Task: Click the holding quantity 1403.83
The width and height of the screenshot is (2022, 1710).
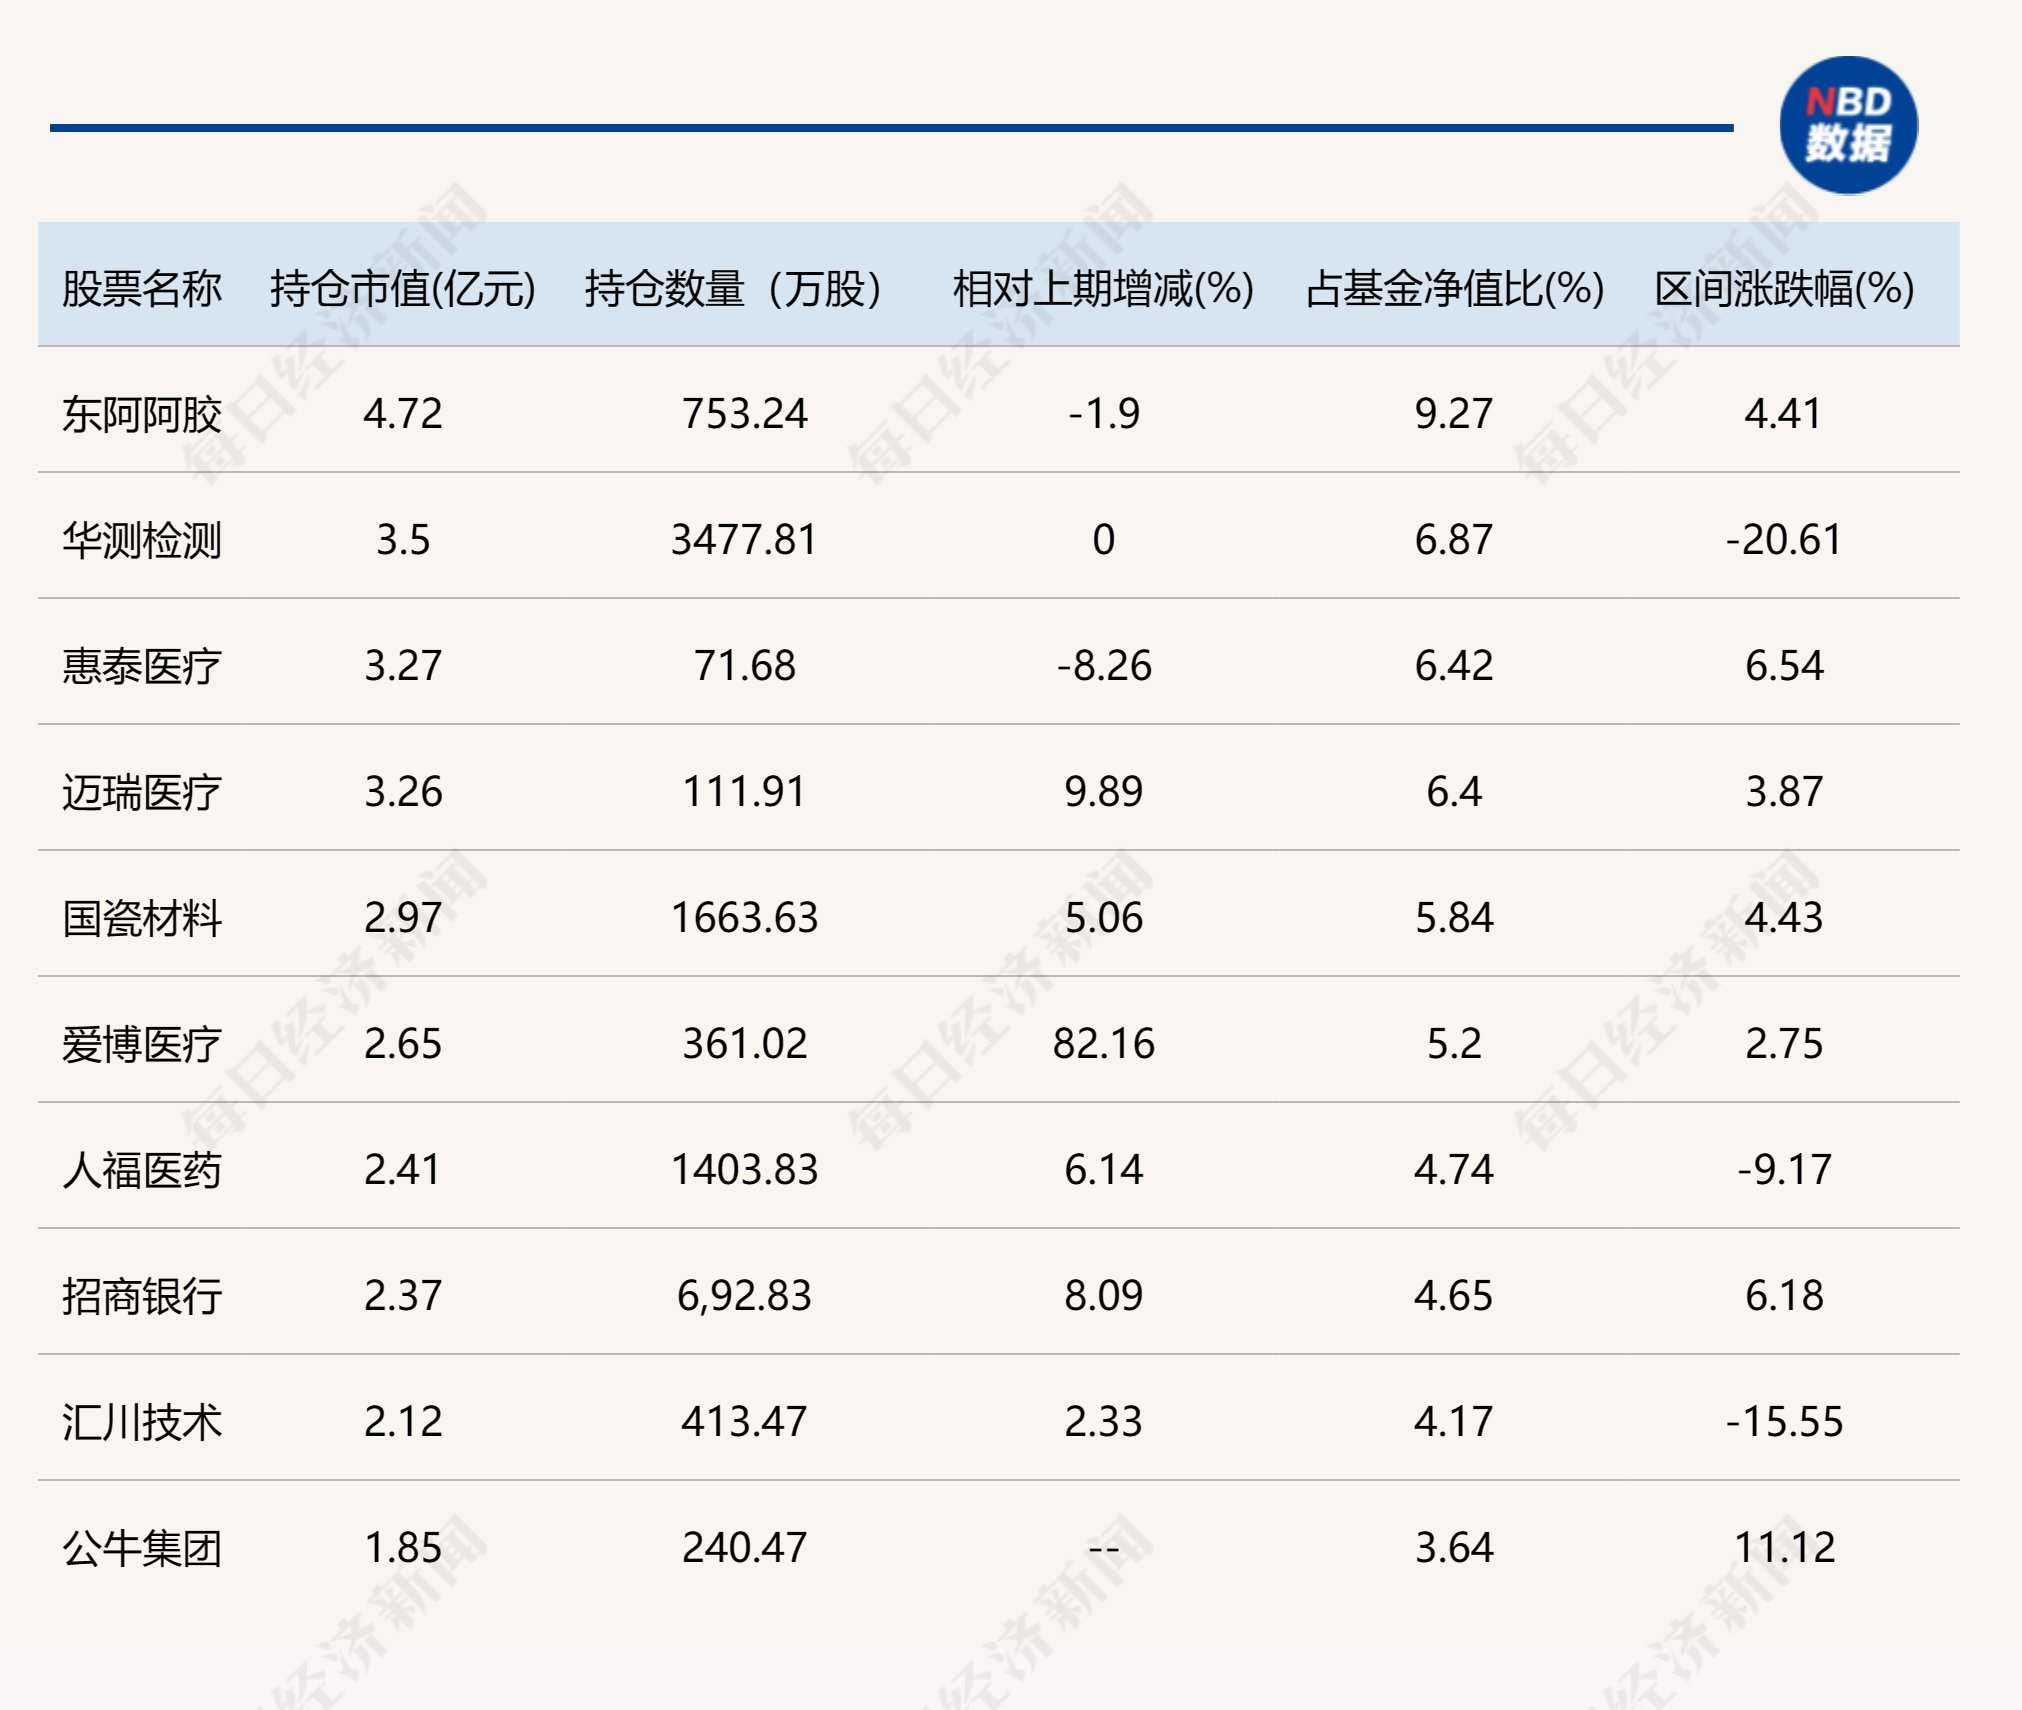Action: tap(744, 1170)
